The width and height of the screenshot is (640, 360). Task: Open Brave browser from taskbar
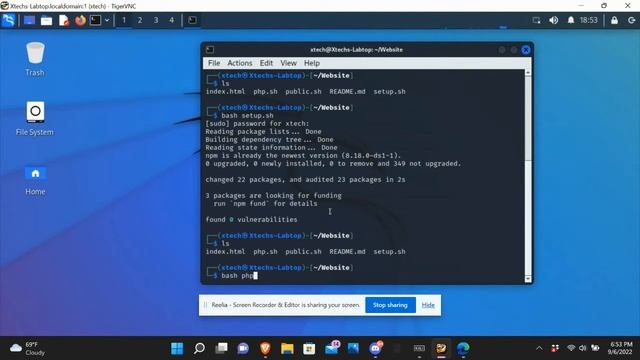tap(265, 348)
